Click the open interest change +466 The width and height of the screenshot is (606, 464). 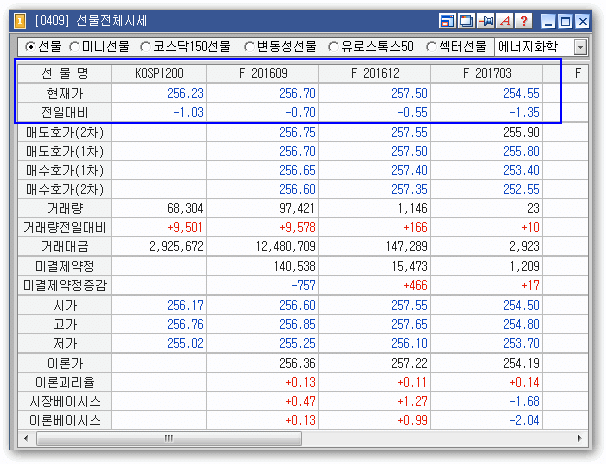[415, 286]
